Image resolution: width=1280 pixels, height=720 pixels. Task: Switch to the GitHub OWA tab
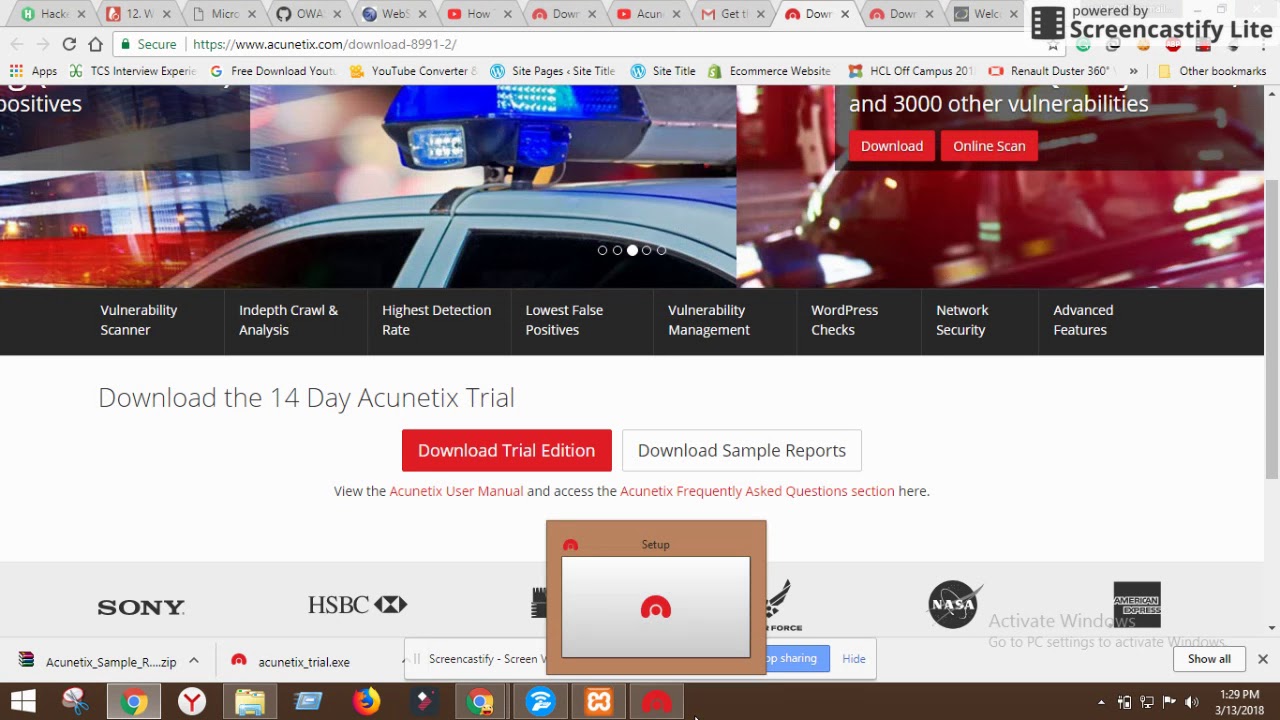point(310,14)
